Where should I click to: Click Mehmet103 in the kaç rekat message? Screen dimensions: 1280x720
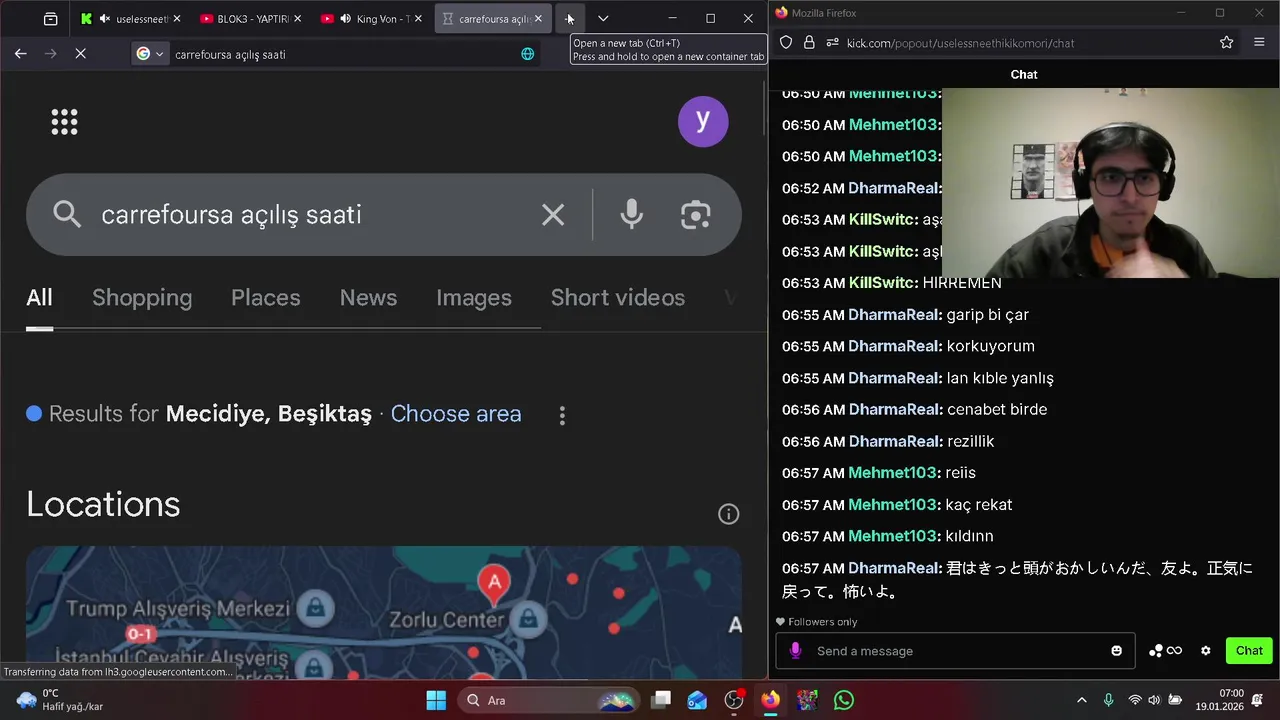892,505
